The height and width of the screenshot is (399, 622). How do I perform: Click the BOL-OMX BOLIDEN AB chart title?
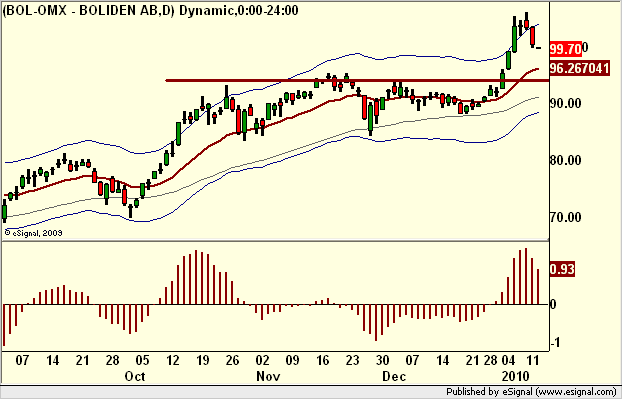point(150,11)
